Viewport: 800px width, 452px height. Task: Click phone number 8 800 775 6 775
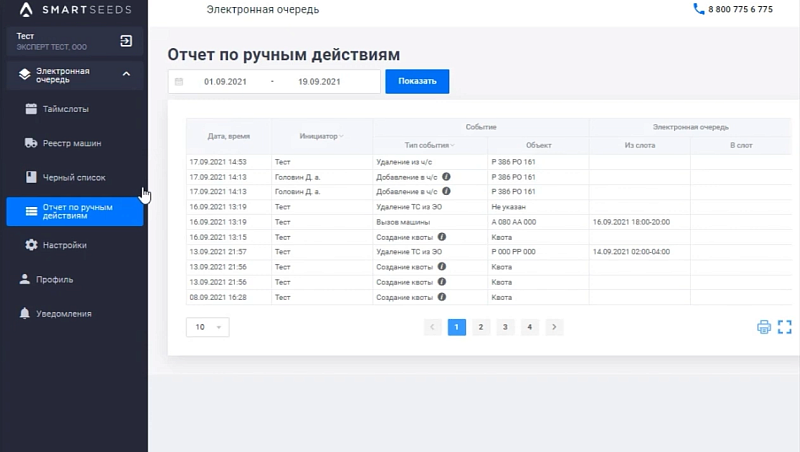coord(740,9)
